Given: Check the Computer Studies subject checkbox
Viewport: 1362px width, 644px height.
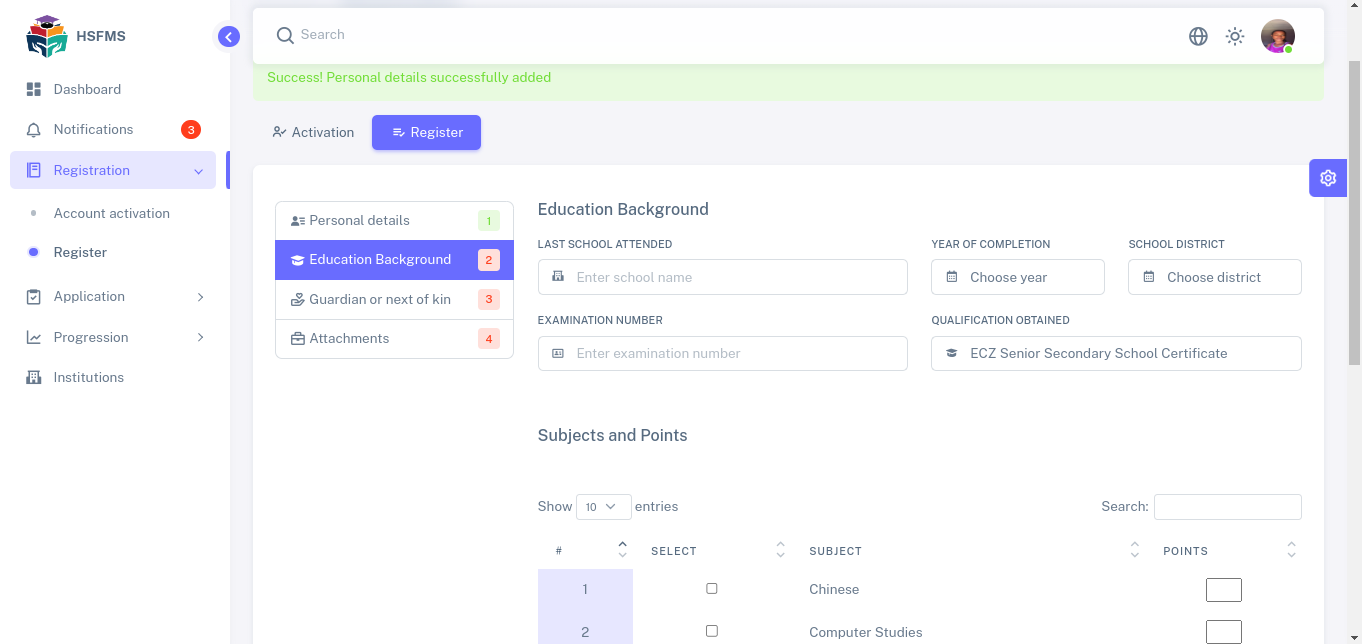Looking at the screenshot, I should [712, 631].
